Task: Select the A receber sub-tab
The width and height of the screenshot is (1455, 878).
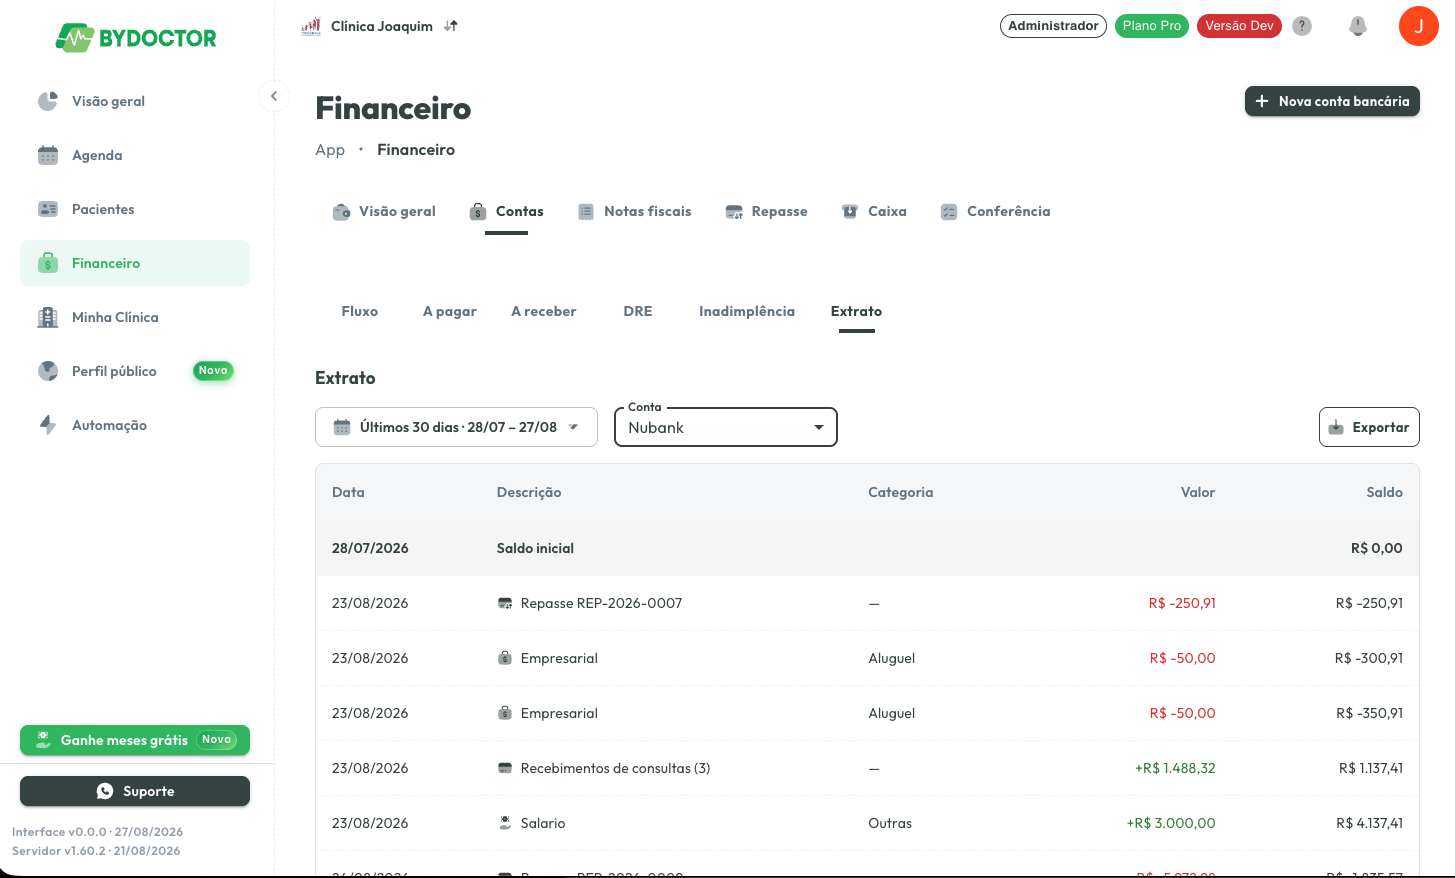Action: [543, 312]
